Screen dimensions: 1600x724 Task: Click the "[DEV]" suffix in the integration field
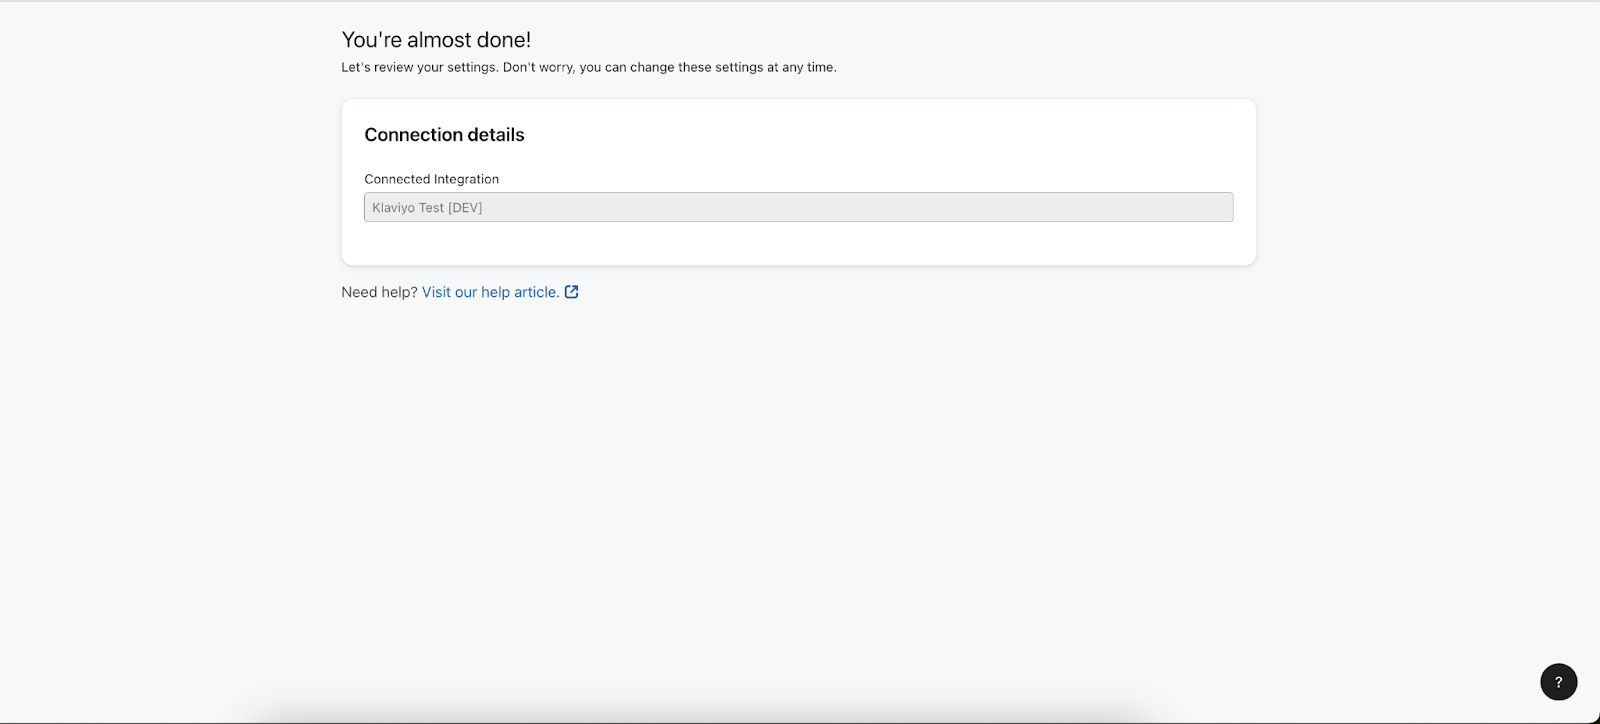click(465, 208)
